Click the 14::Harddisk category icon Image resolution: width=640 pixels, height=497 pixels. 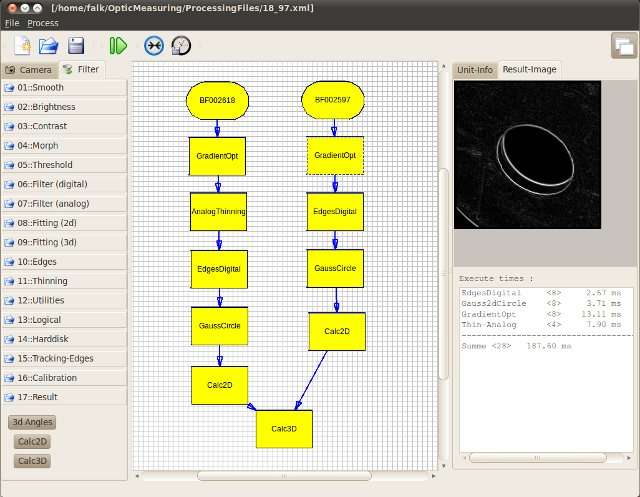coord(9,339)
